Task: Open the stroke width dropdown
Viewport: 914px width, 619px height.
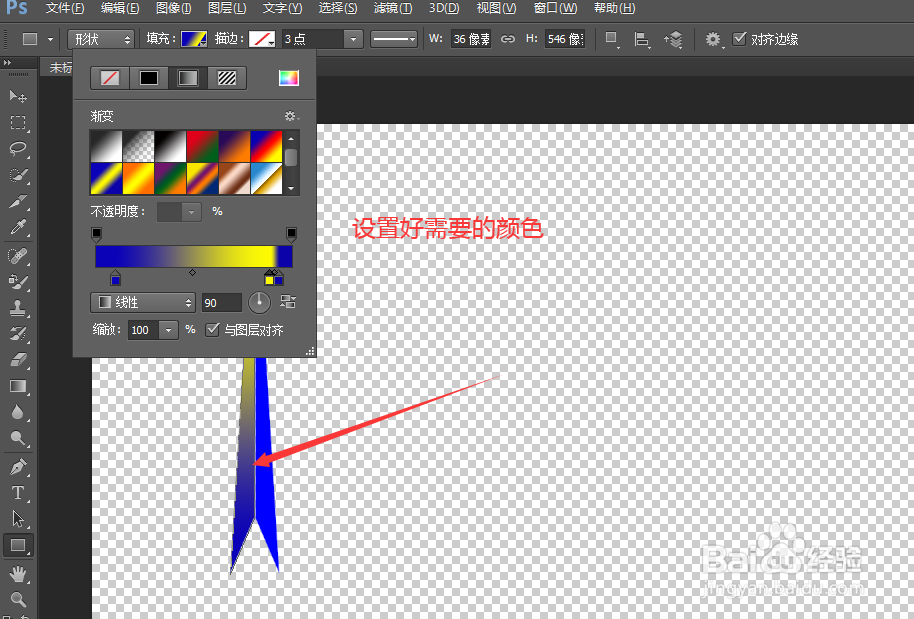Action: coord(355,39)
